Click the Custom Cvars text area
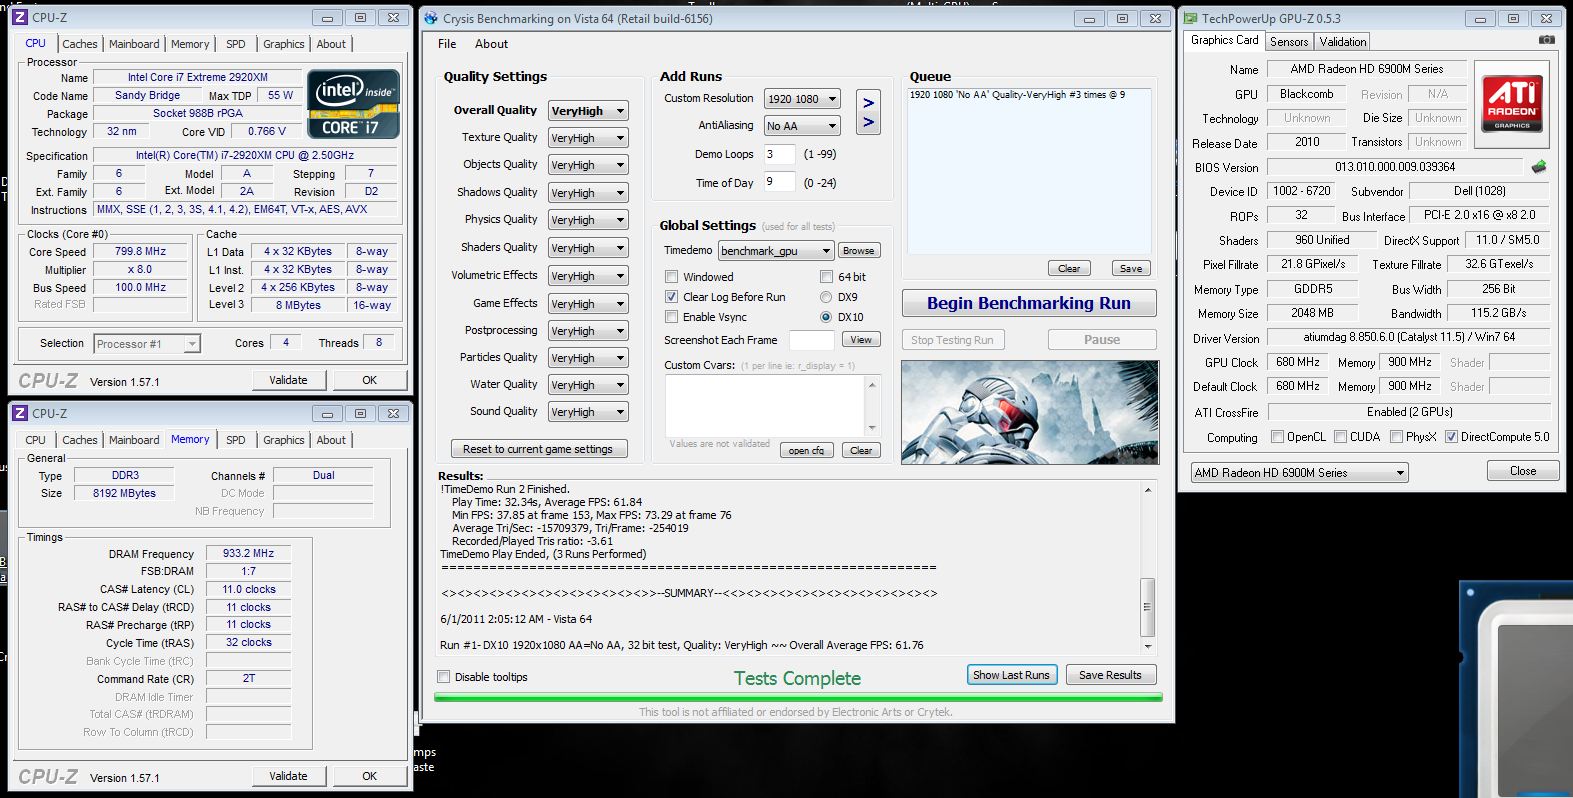Image resolution: width=1573 pixels, height=798 pixels. pyautogui.click(x=765, y=406)
